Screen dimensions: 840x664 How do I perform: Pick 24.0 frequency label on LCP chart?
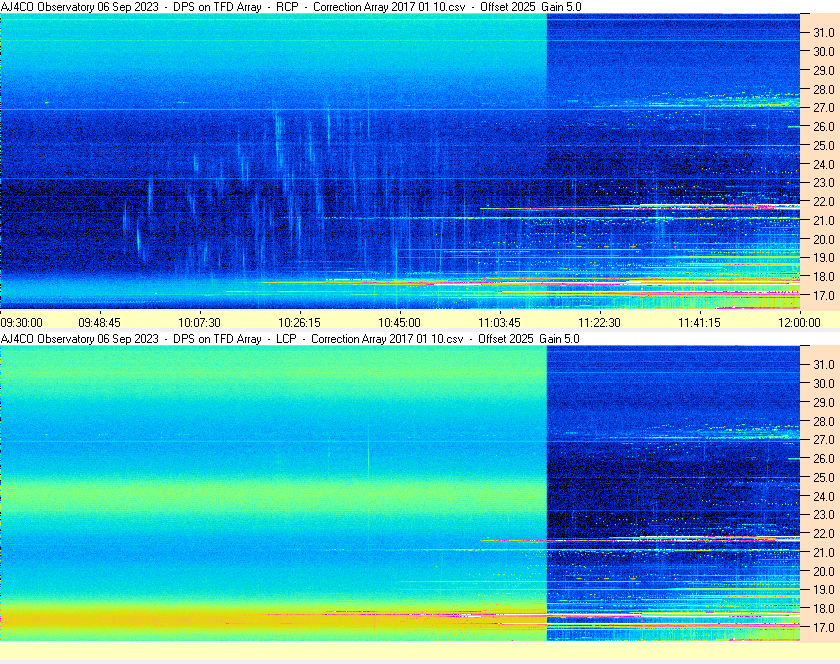click(824, 496)
